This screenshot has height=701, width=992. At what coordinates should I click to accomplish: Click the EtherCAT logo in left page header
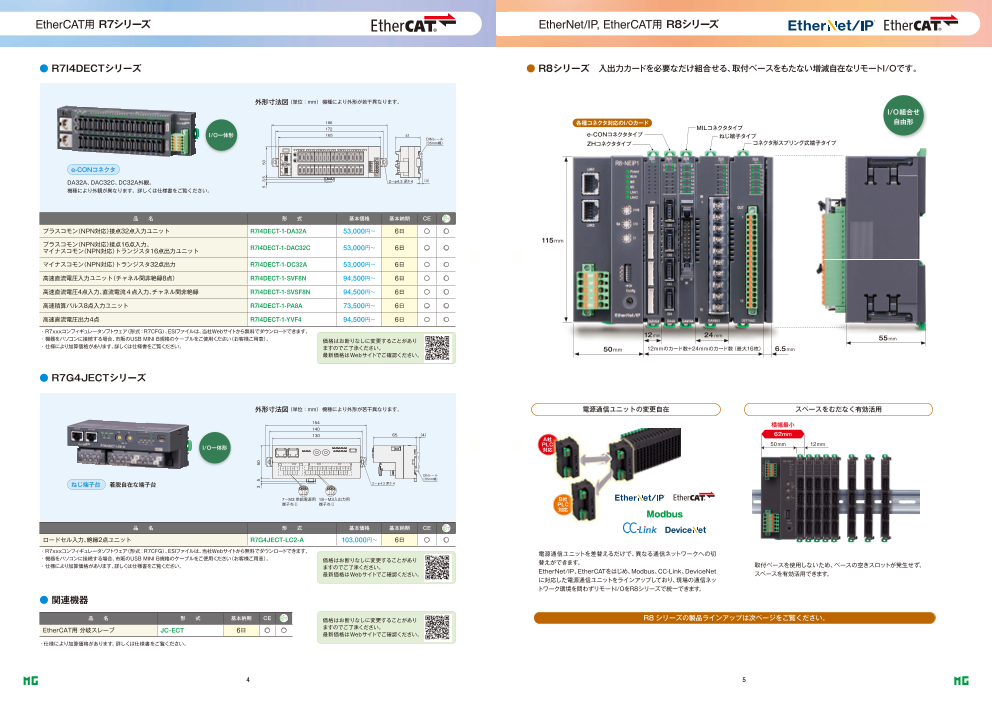click(x=412, y=24)
